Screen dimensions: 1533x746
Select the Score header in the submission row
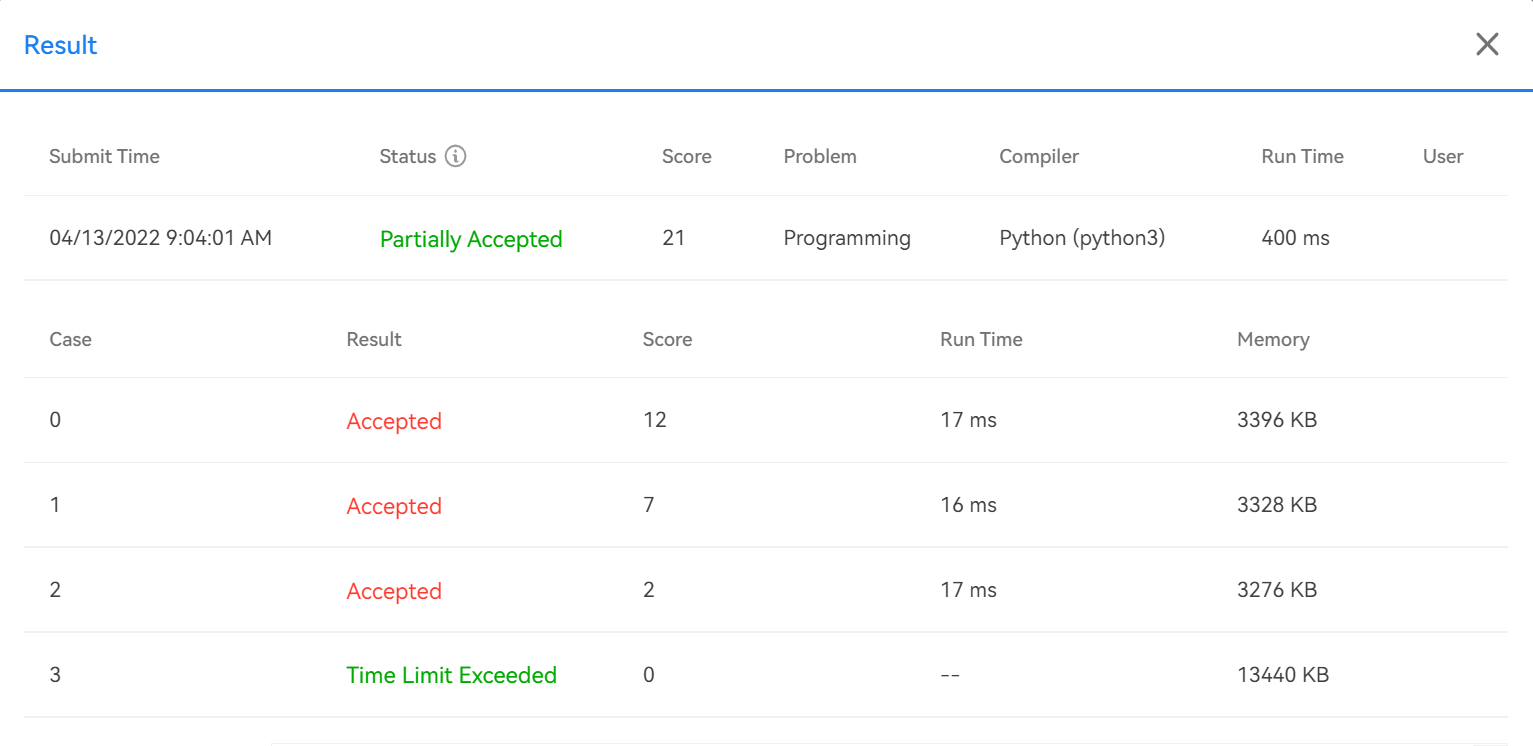pyautogui.click(x=686, y=156)
